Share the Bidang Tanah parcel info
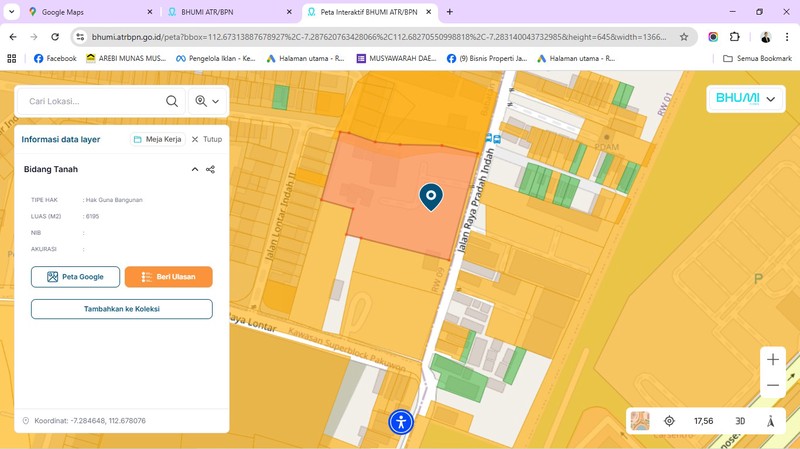 tap(210, 170)
